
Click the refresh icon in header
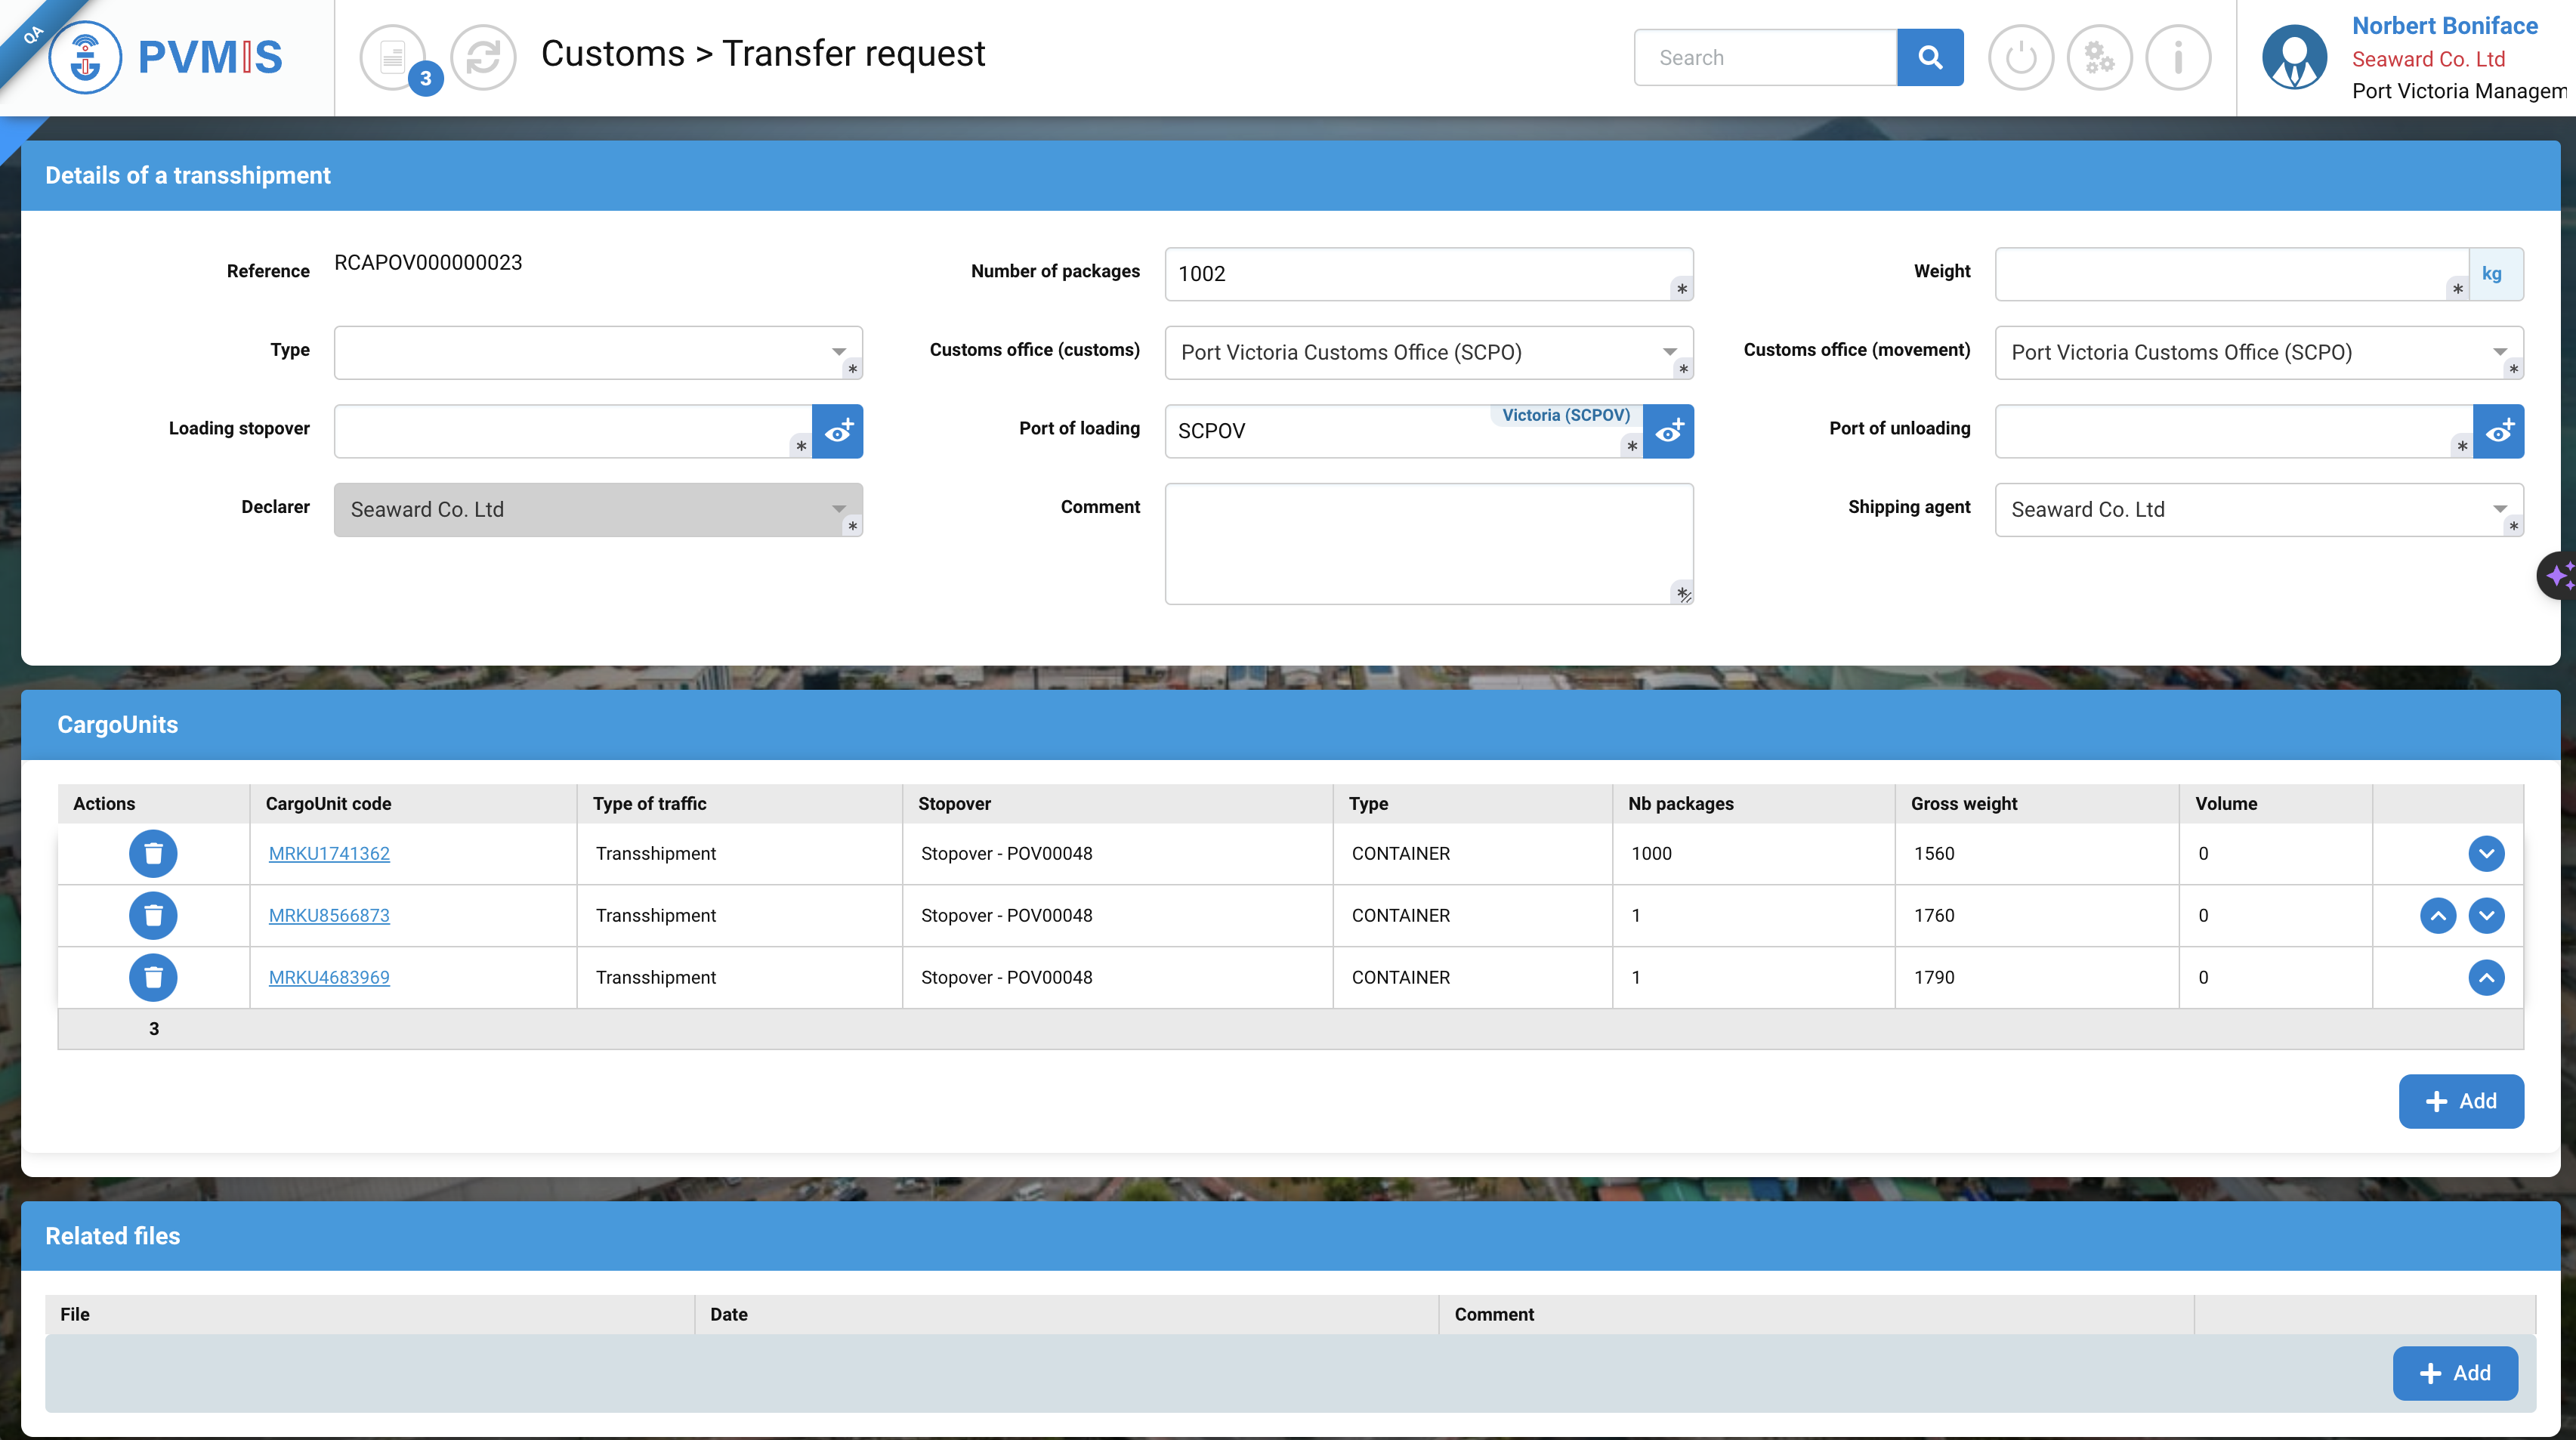click(x=483, y=57)
